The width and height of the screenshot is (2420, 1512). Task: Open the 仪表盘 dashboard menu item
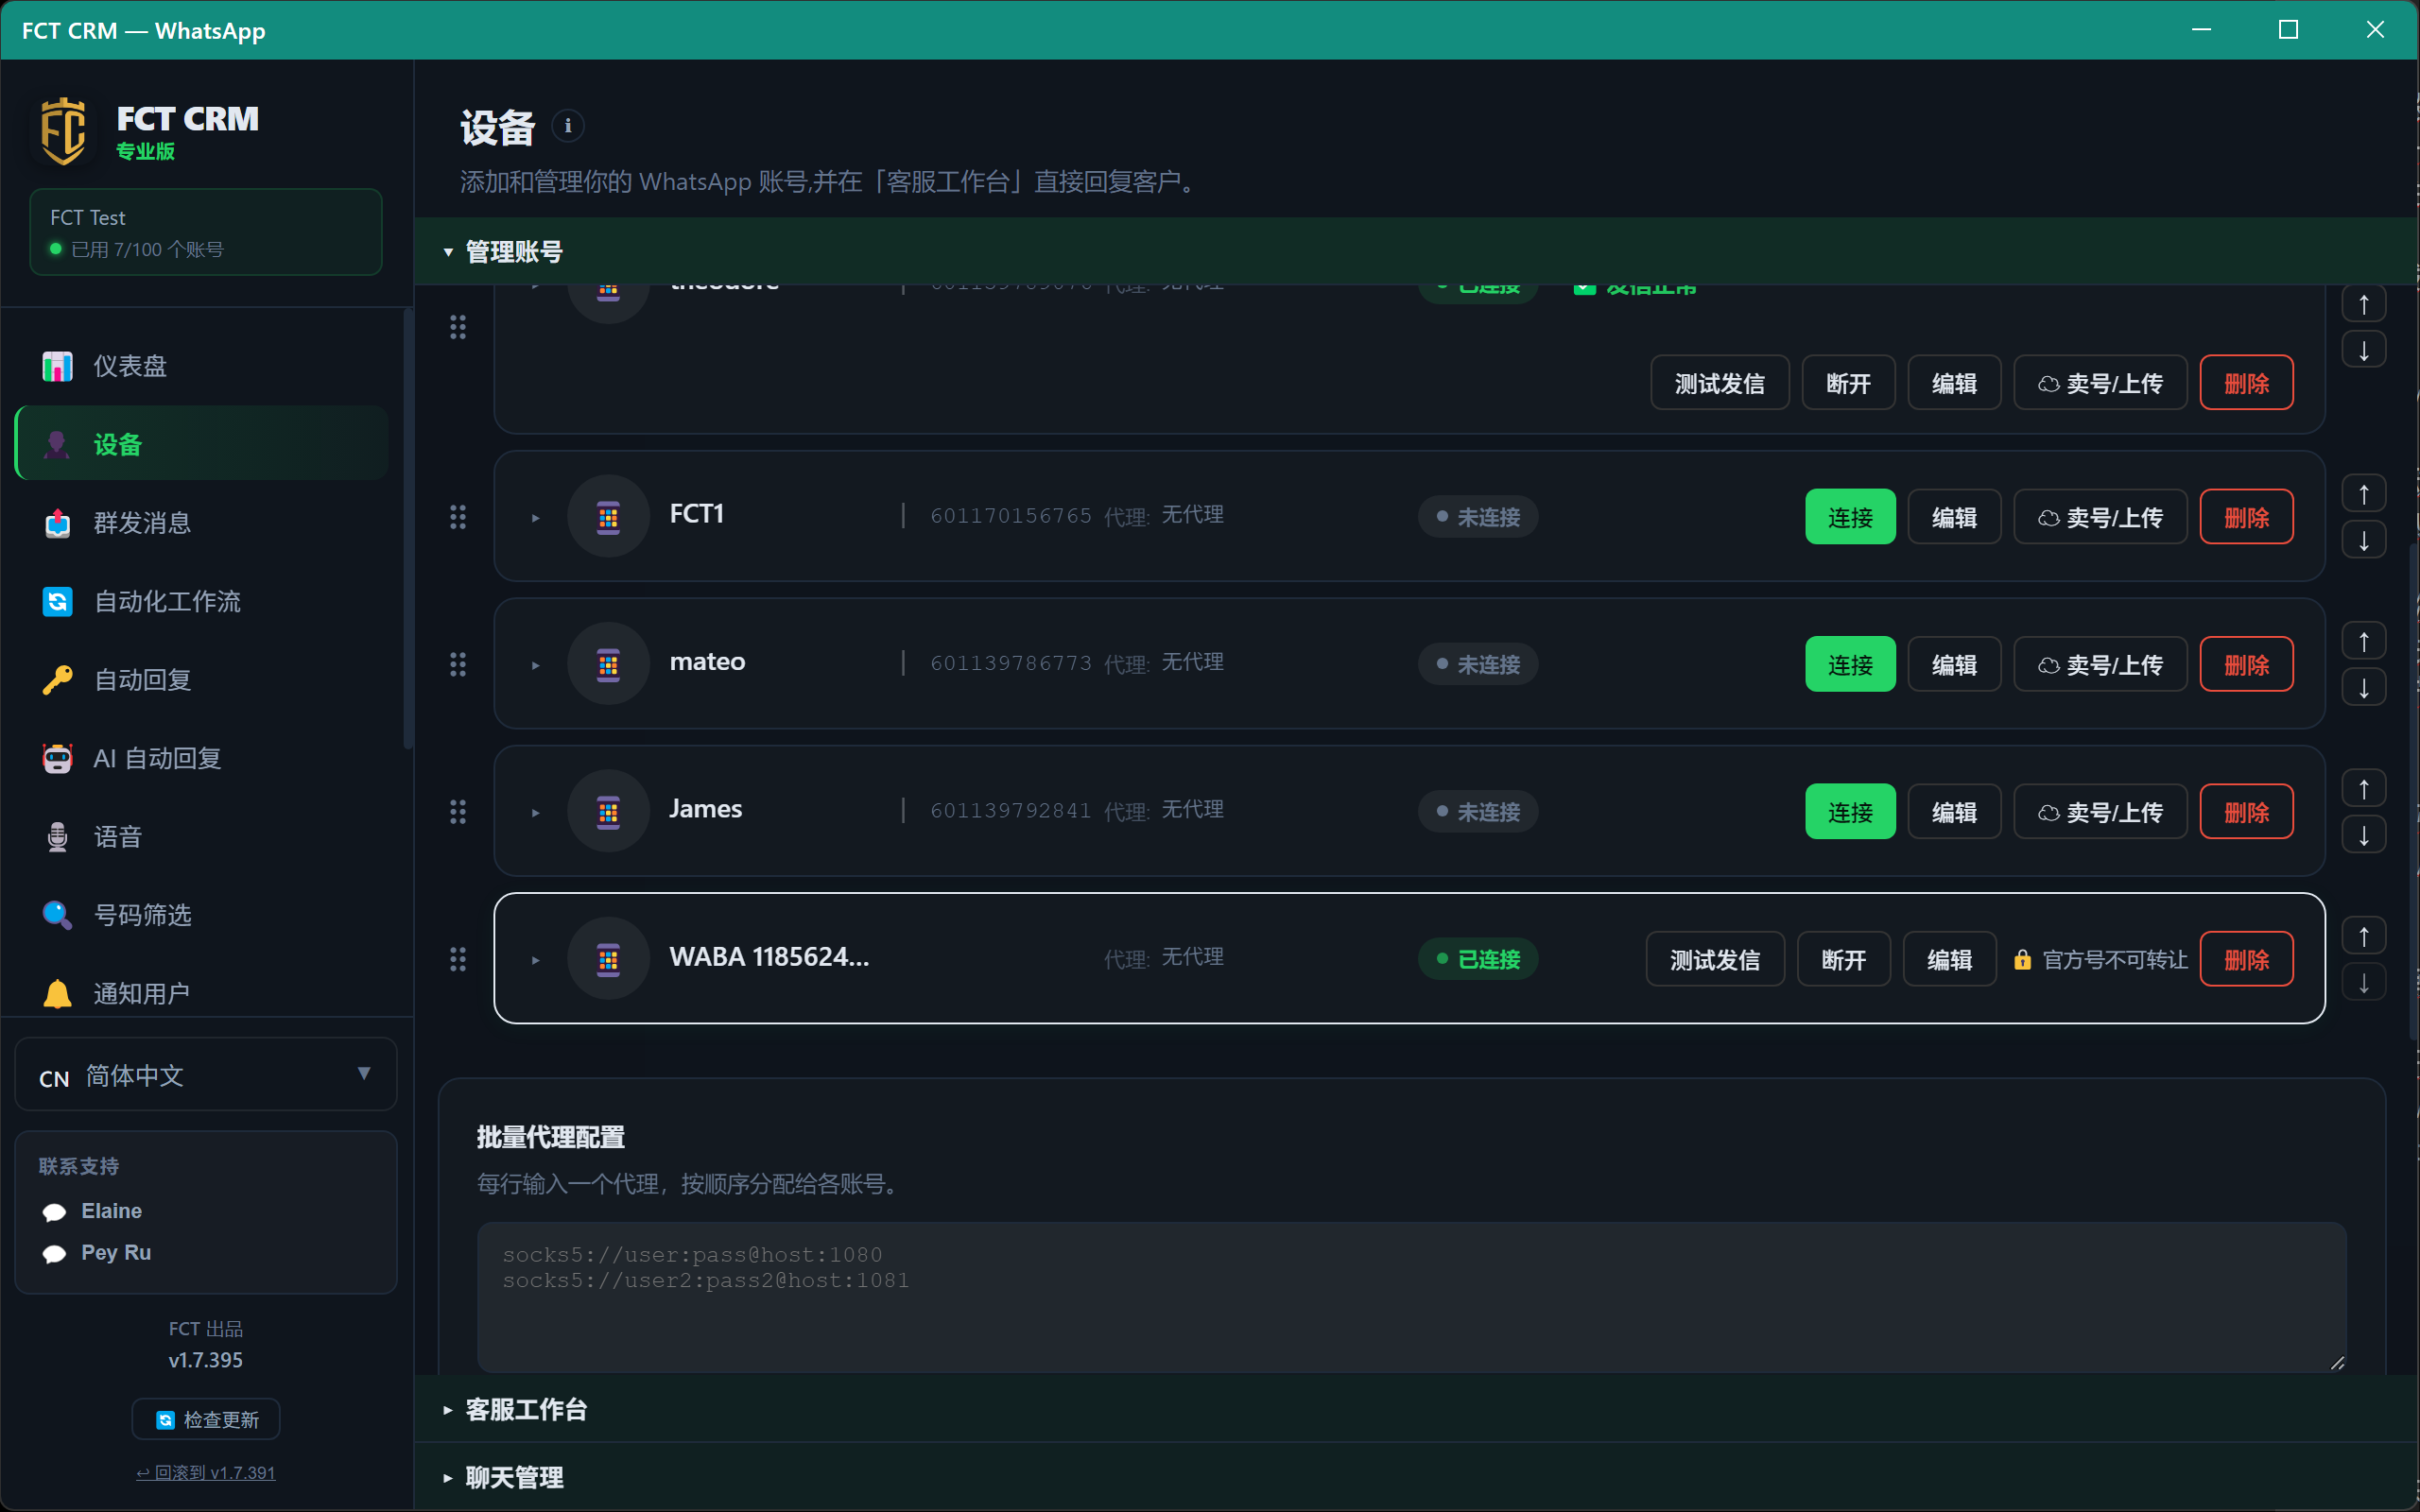pyautogui.click(x=202, y=366)
